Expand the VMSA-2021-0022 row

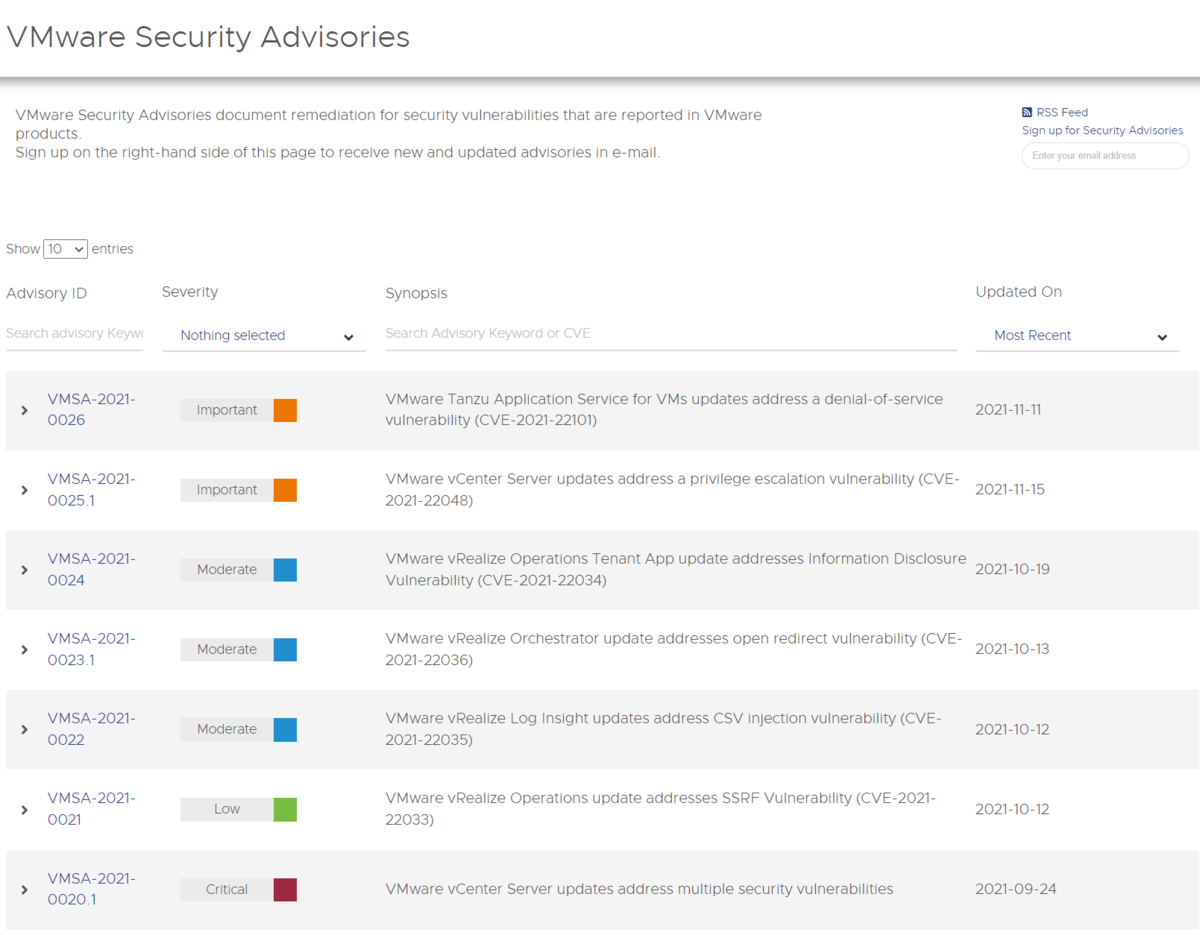pos(25,730)
